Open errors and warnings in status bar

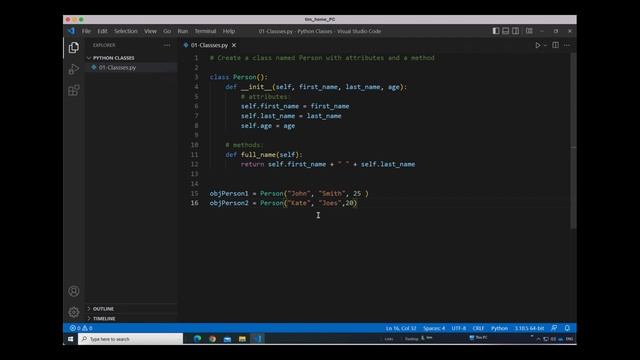point(81,328)
